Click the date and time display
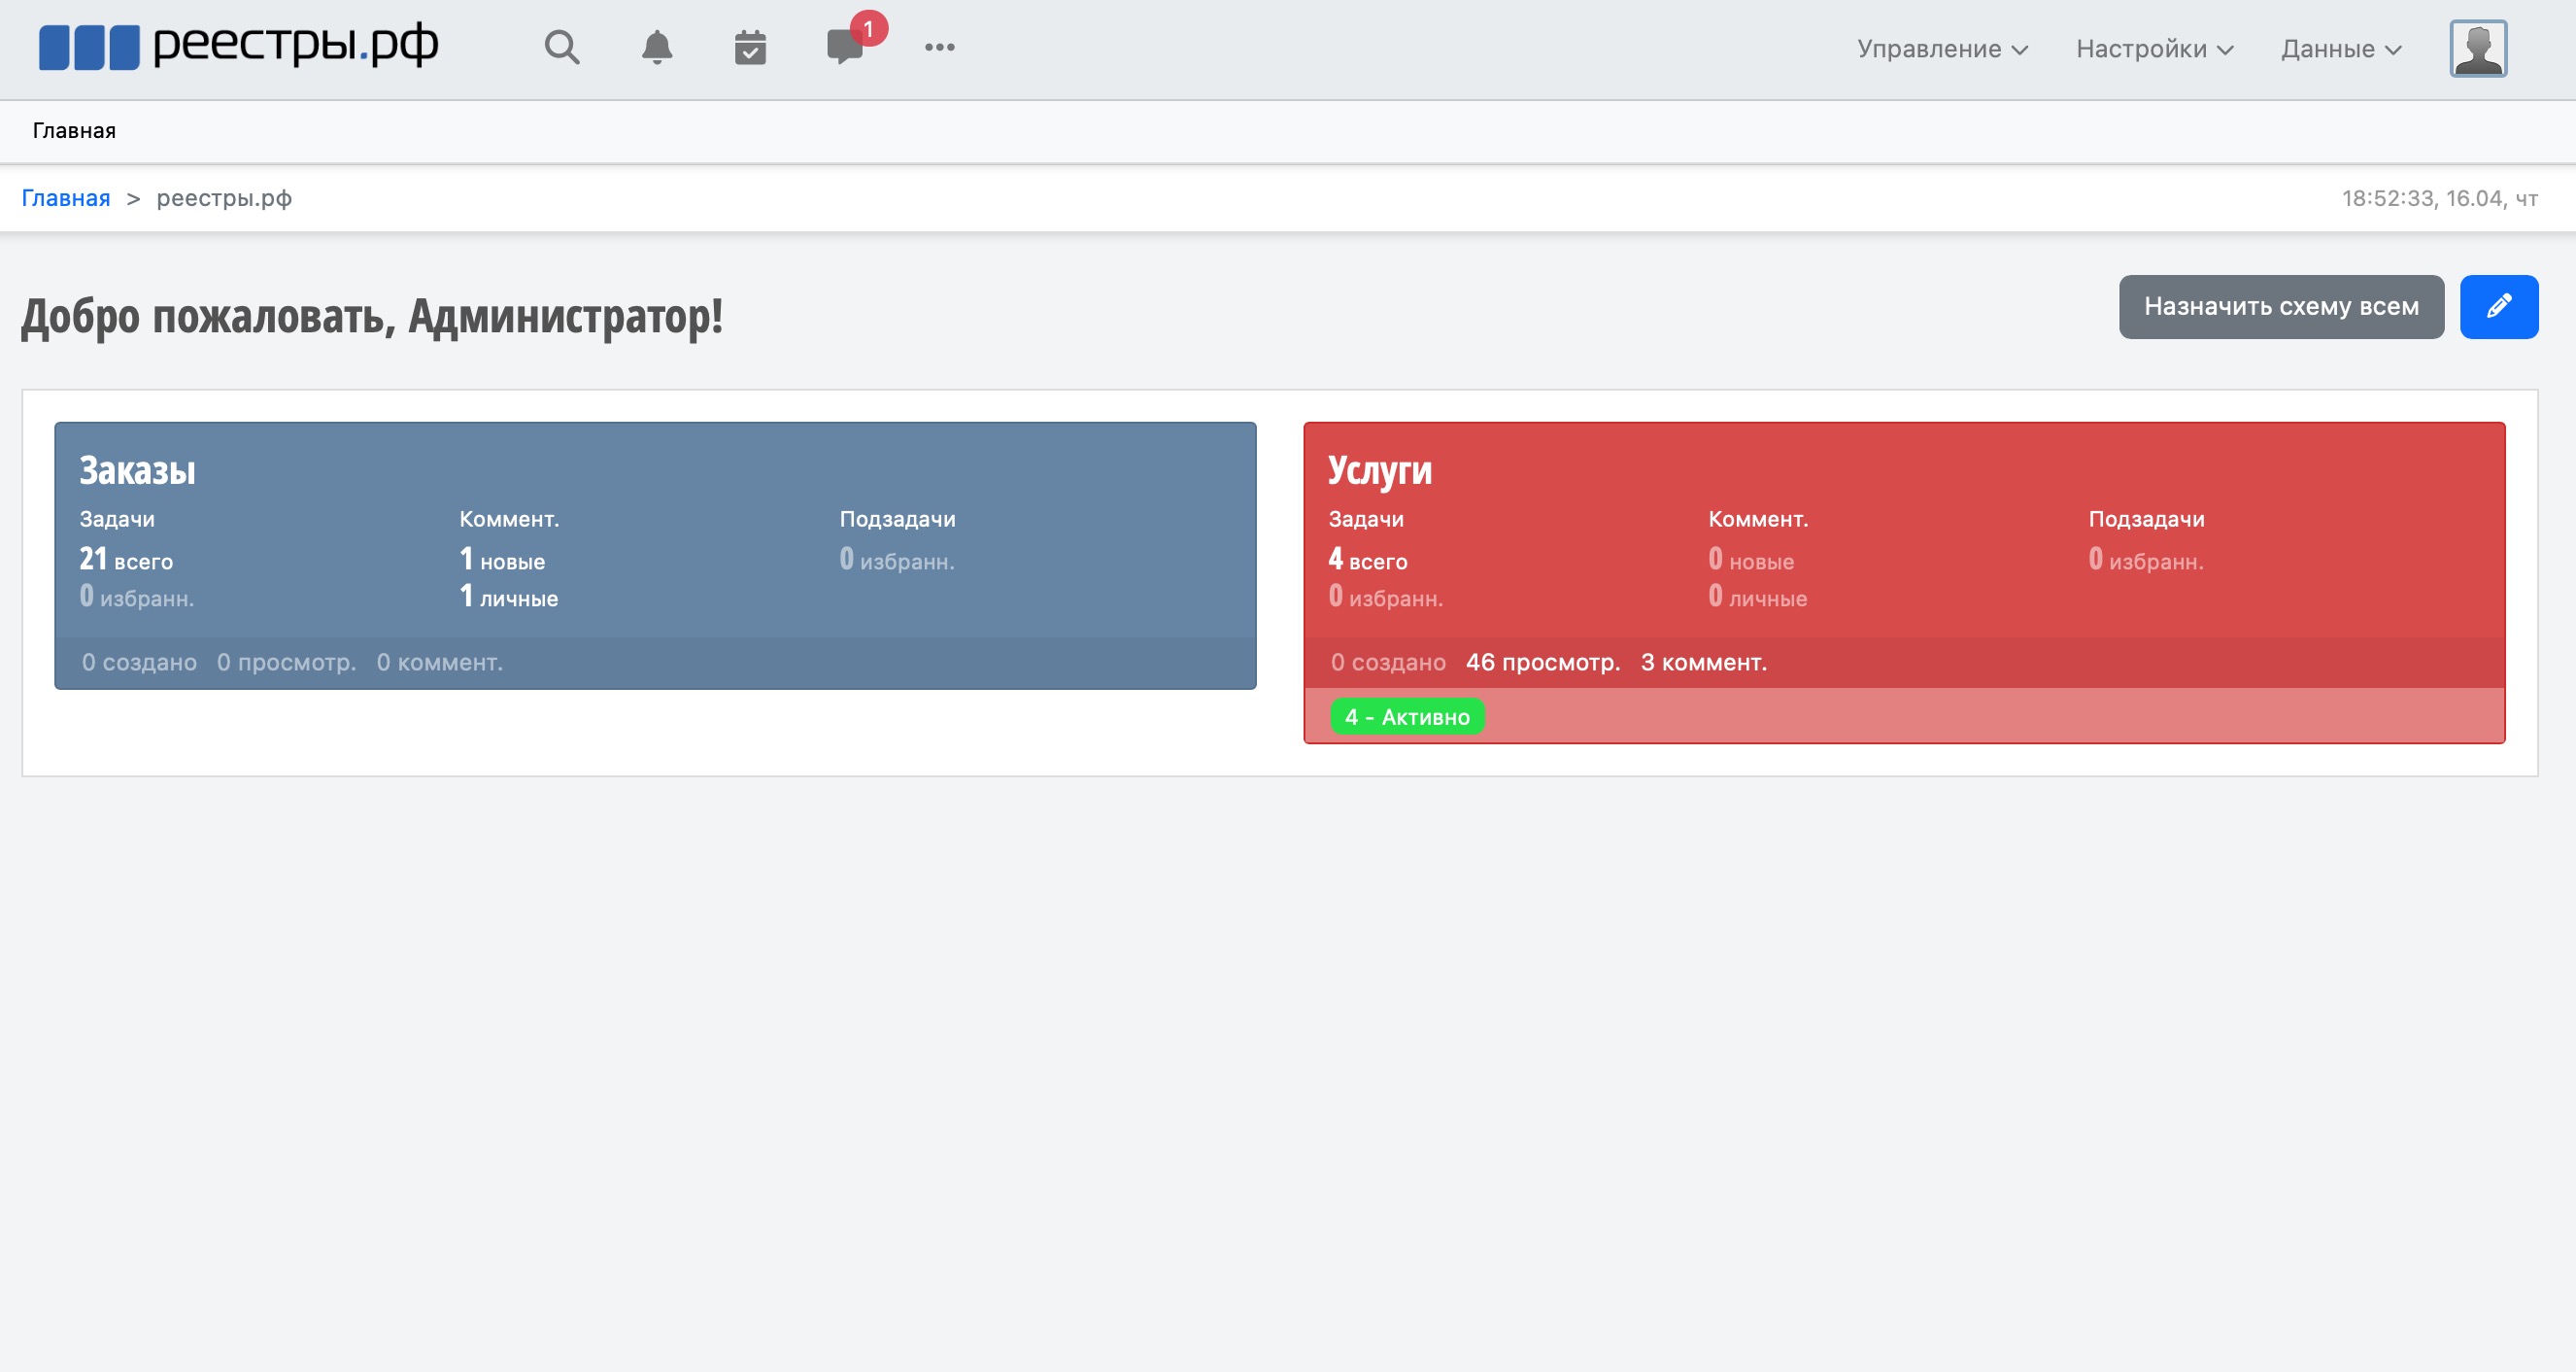The image size is (2576, 1372). (x=2439, y=198)
